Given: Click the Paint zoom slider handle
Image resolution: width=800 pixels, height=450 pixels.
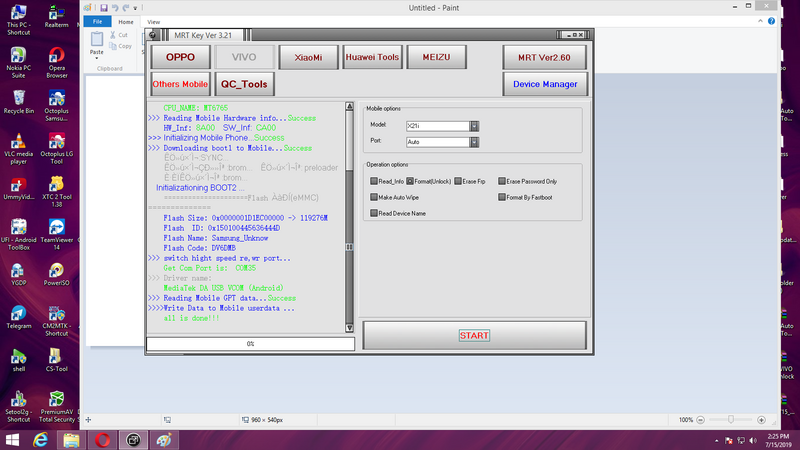Looking at the screenshot, I should (731, 419).
